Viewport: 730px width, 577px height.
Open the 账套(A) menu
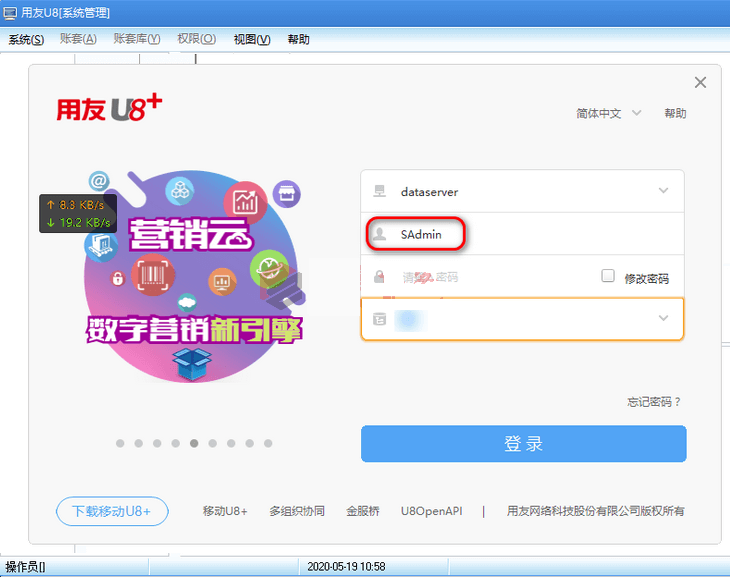coord(78,39)
